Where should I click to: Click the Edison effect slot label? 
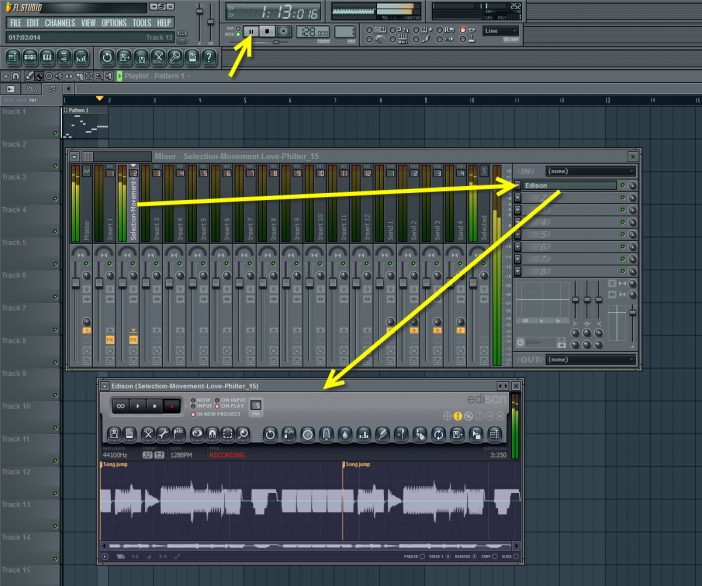[569, 185]
